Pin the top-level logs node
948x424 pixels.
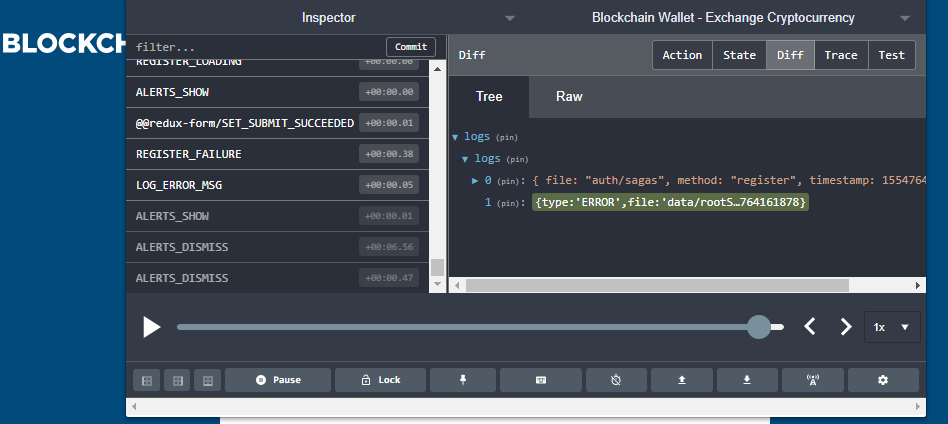(x=507, y=138)
